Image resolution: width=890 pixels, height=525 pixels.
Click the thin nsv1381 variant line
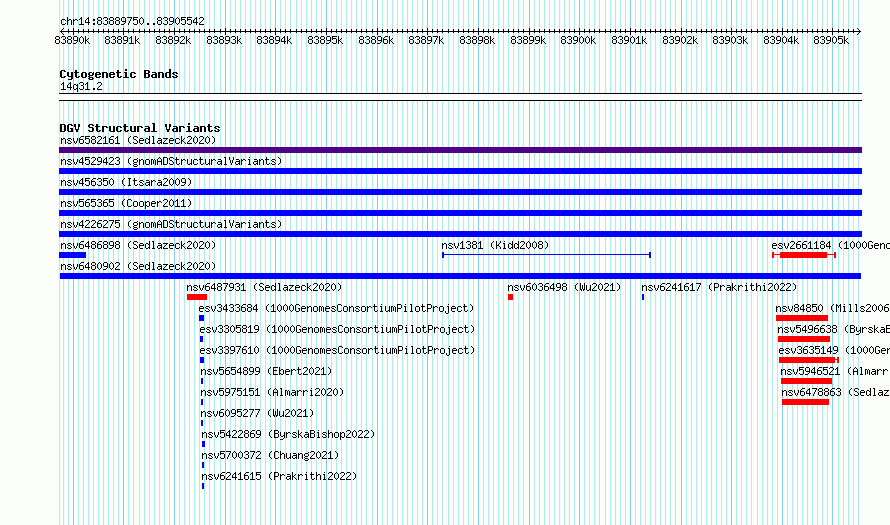[x=546, y=255]
